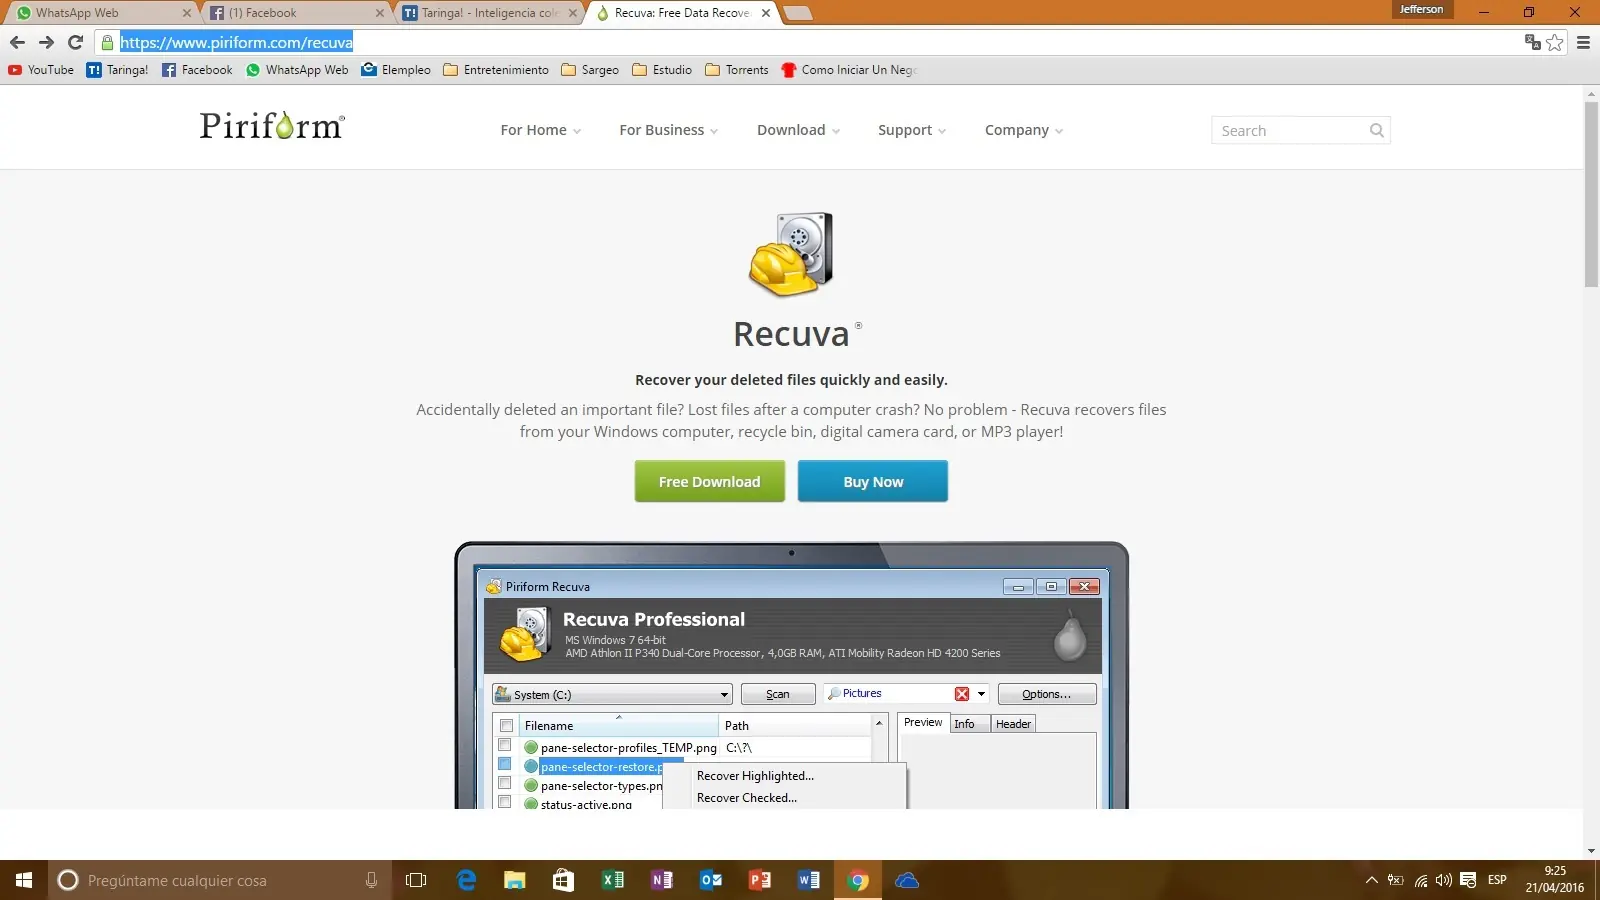Reload the page with the refresh icon
The height and width of the screenshot is (900, 1600).
pyautogui.click(x=75, y=42)
